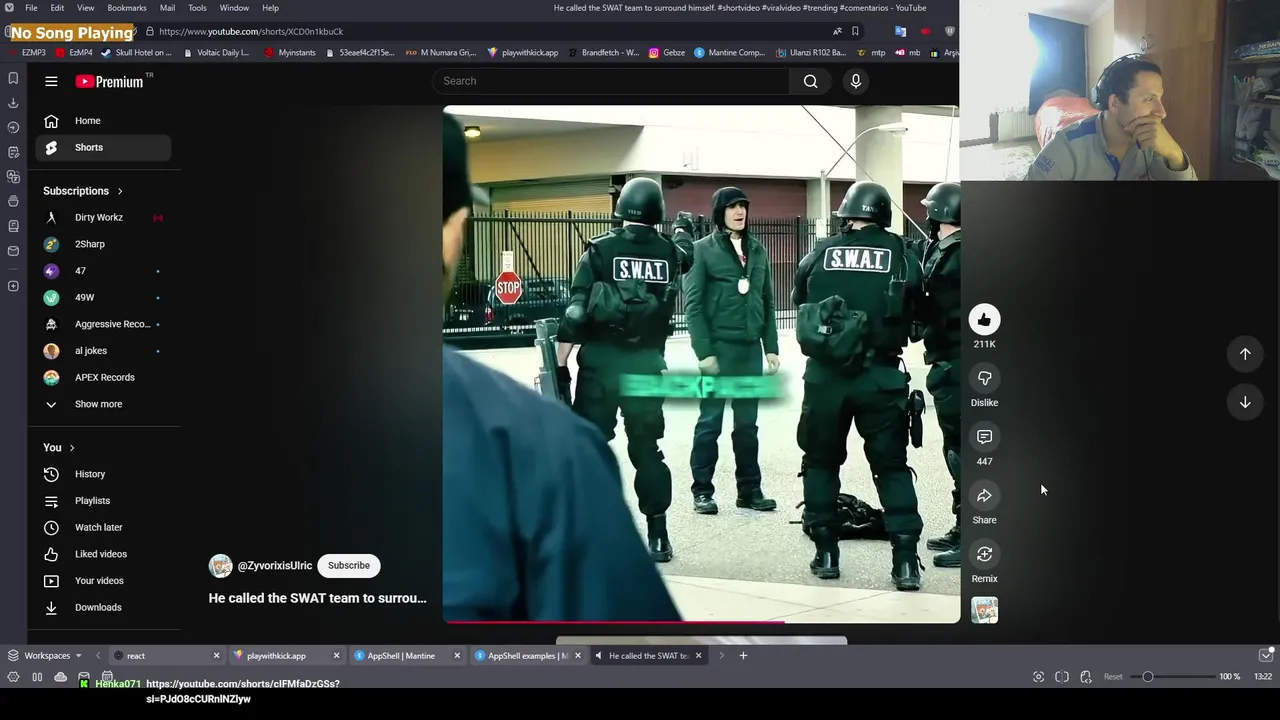Open Liked videos in the sidebar
This screenshot has width=1280, height=720.
click(104, 554)
